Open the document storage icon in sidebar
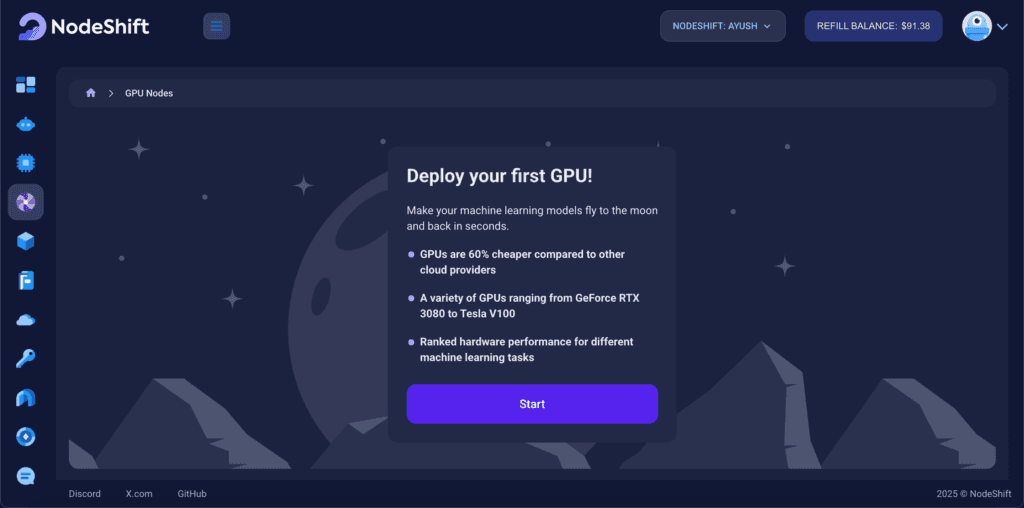1024x508 pixels. tap(25, 280)
